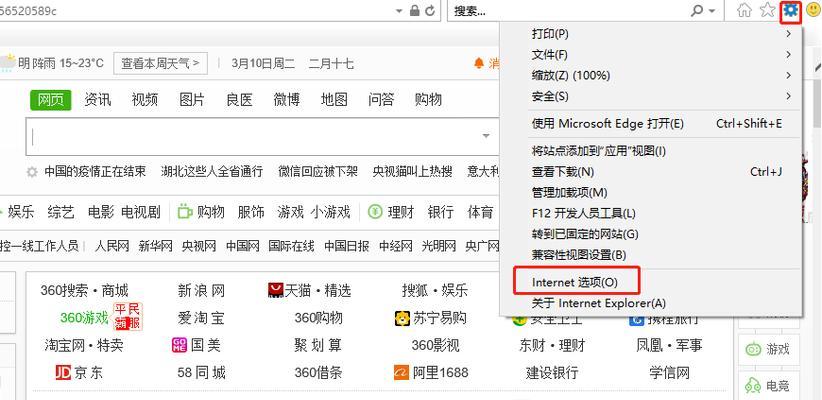Click the 游戏 gamepad sidebar icon

click(x=754, y=349)
